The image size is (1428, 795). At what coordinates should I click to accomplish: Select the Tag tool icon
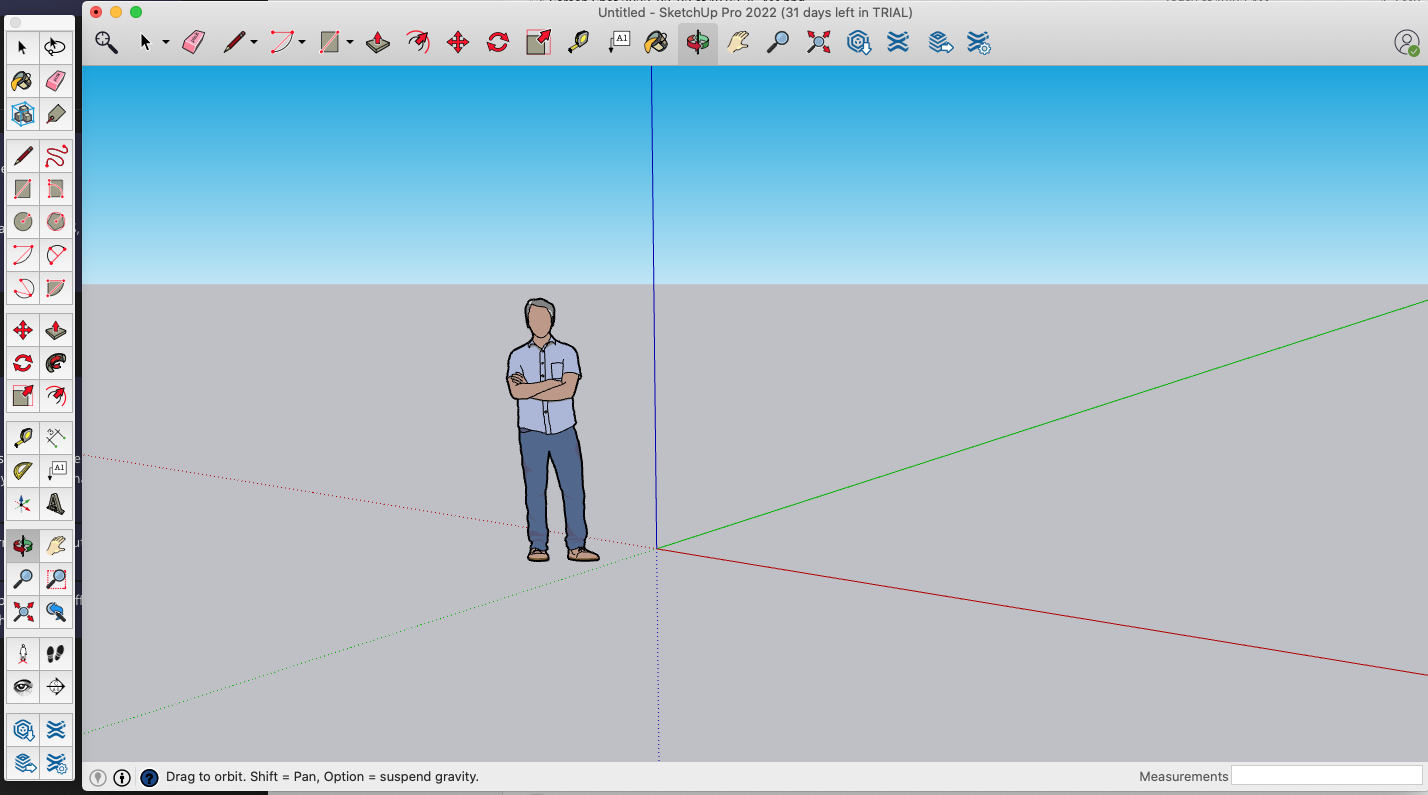click(x=56, y=114)
